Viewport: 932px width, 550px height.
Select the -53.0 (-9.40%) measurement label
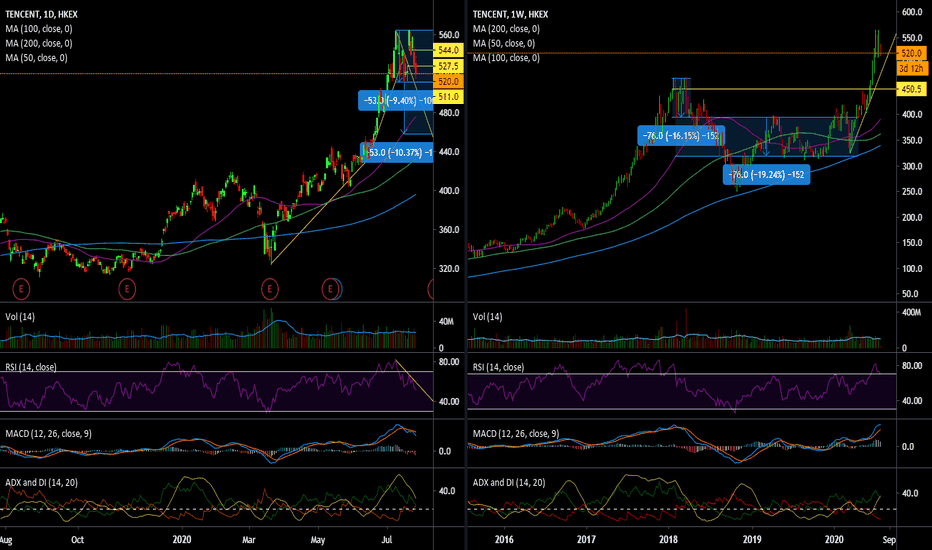tap(396, 100)
